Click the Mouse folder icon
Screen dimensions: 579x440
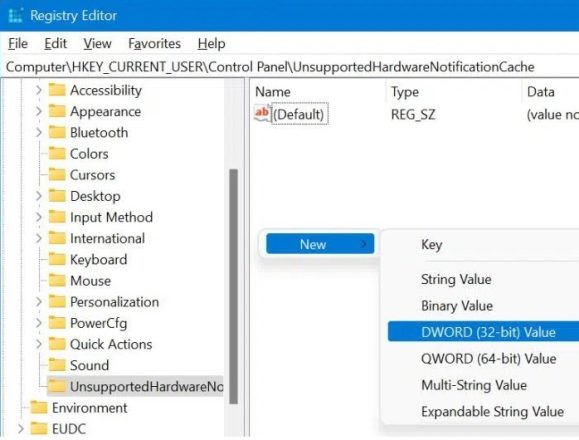click(57, 280)
